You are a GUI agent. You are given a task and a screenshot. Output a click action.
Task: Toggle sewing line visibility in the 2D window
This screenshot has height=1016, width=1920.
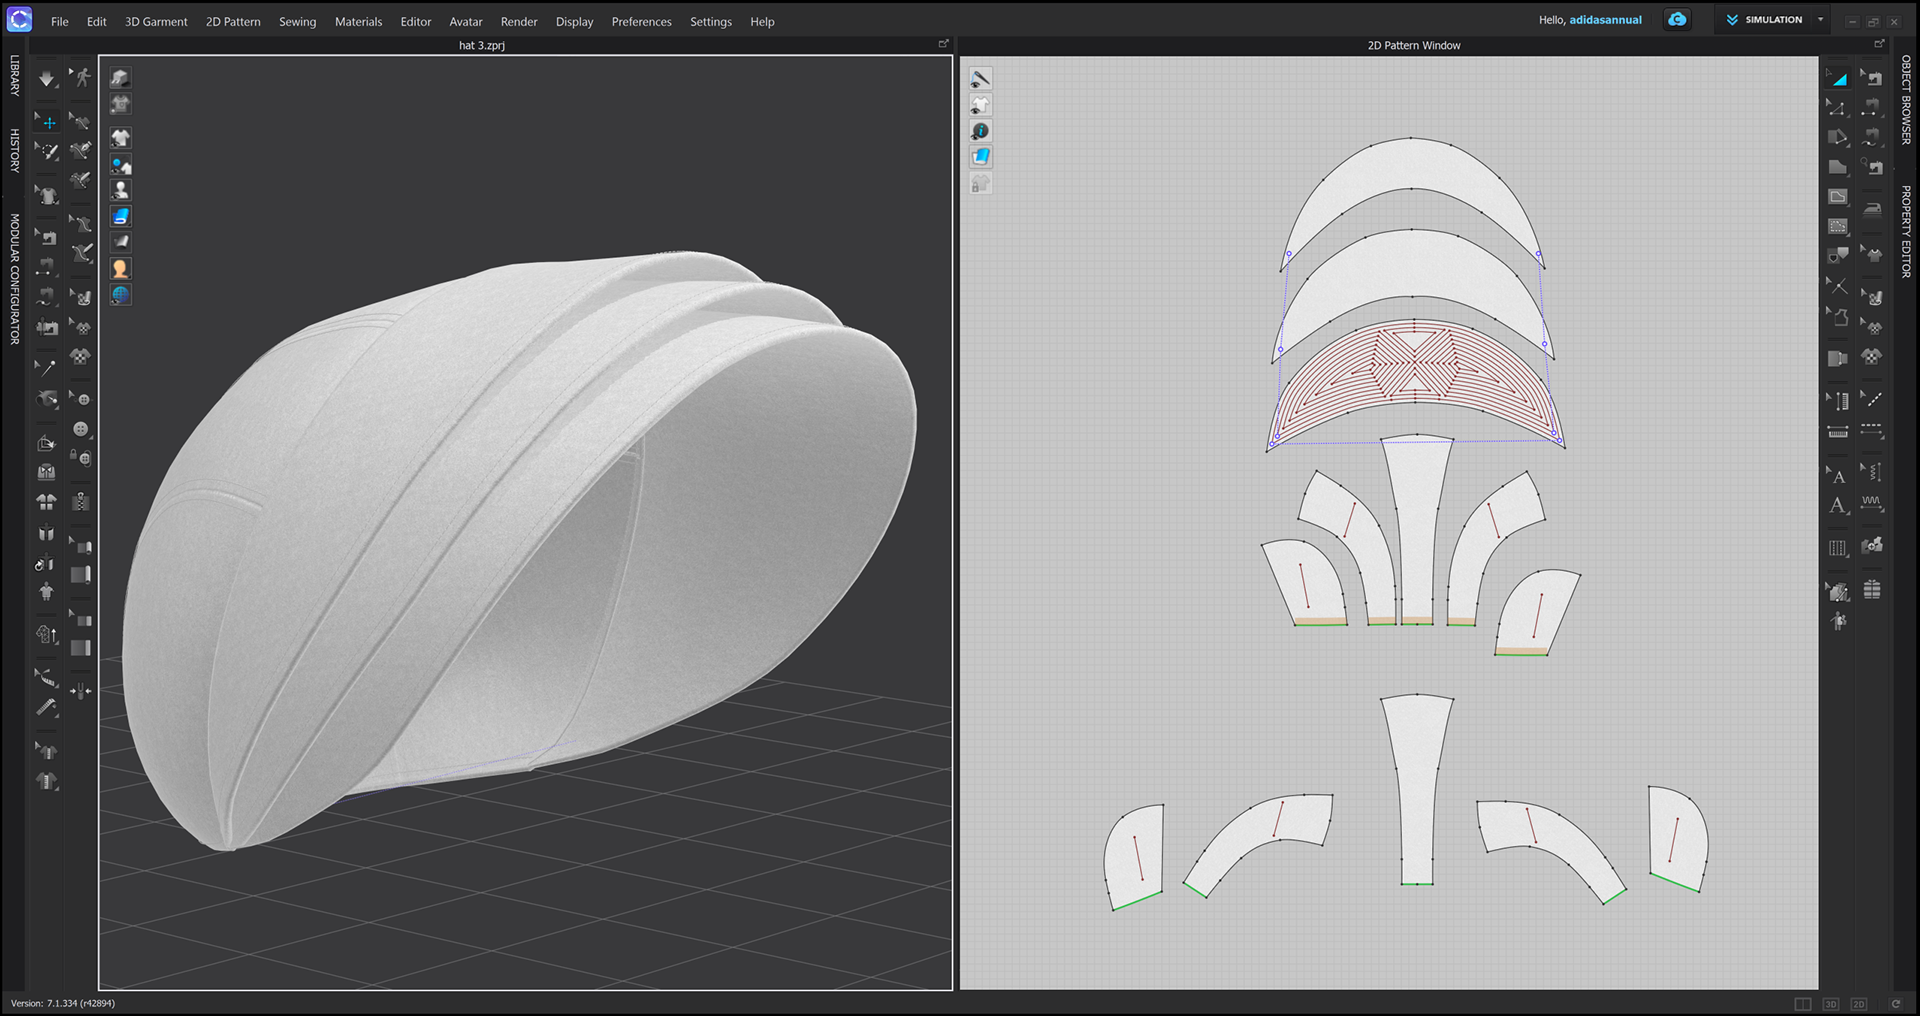click(x=981, y=78)
